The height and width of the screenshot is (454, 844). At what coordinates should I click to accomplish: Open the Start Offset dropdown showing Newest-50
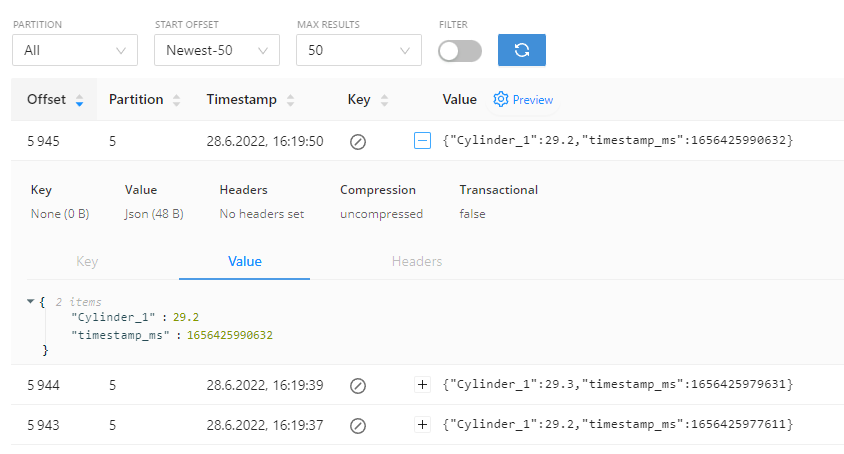pos(217,50)
